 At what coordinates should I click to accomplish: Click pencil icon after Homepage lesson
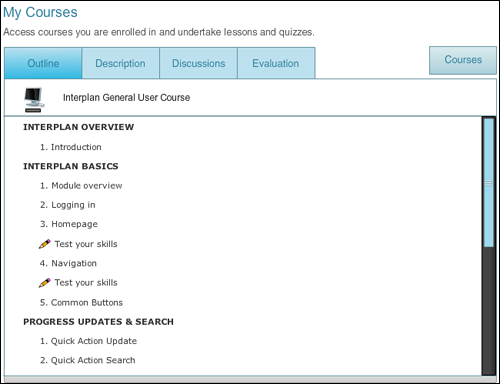coord(44,244)
